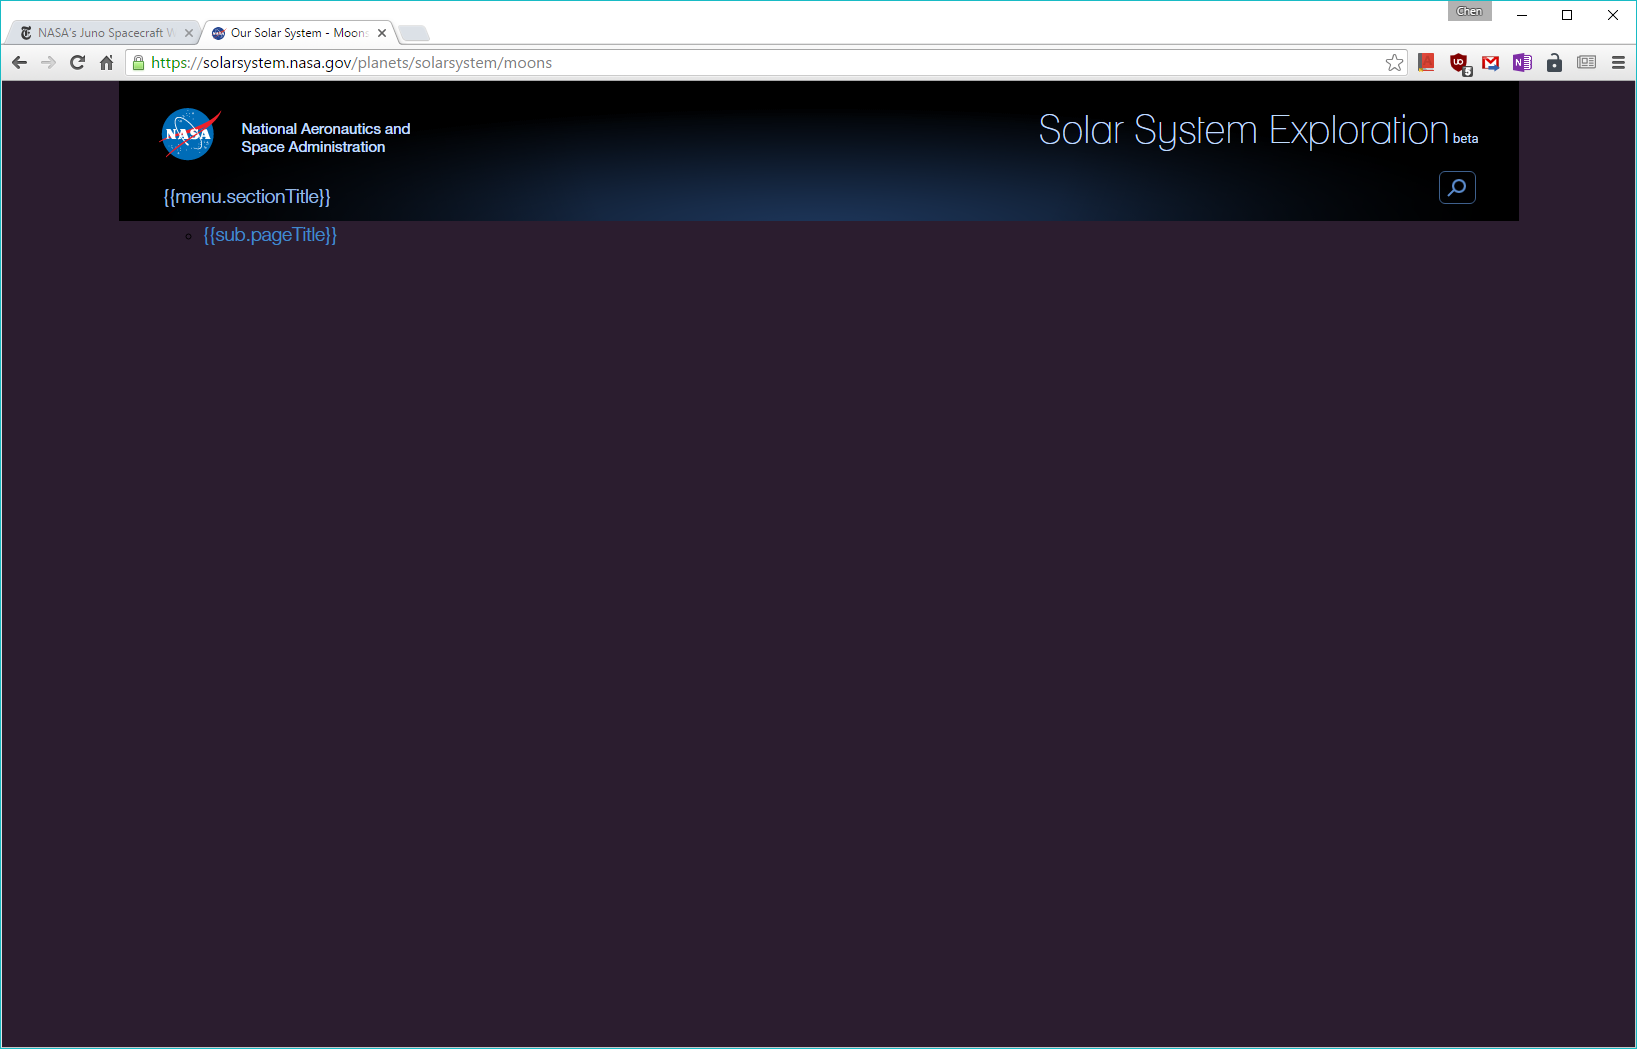
Task: Open the OneNote clipper extension
Action: click(x=1522, y=63)
